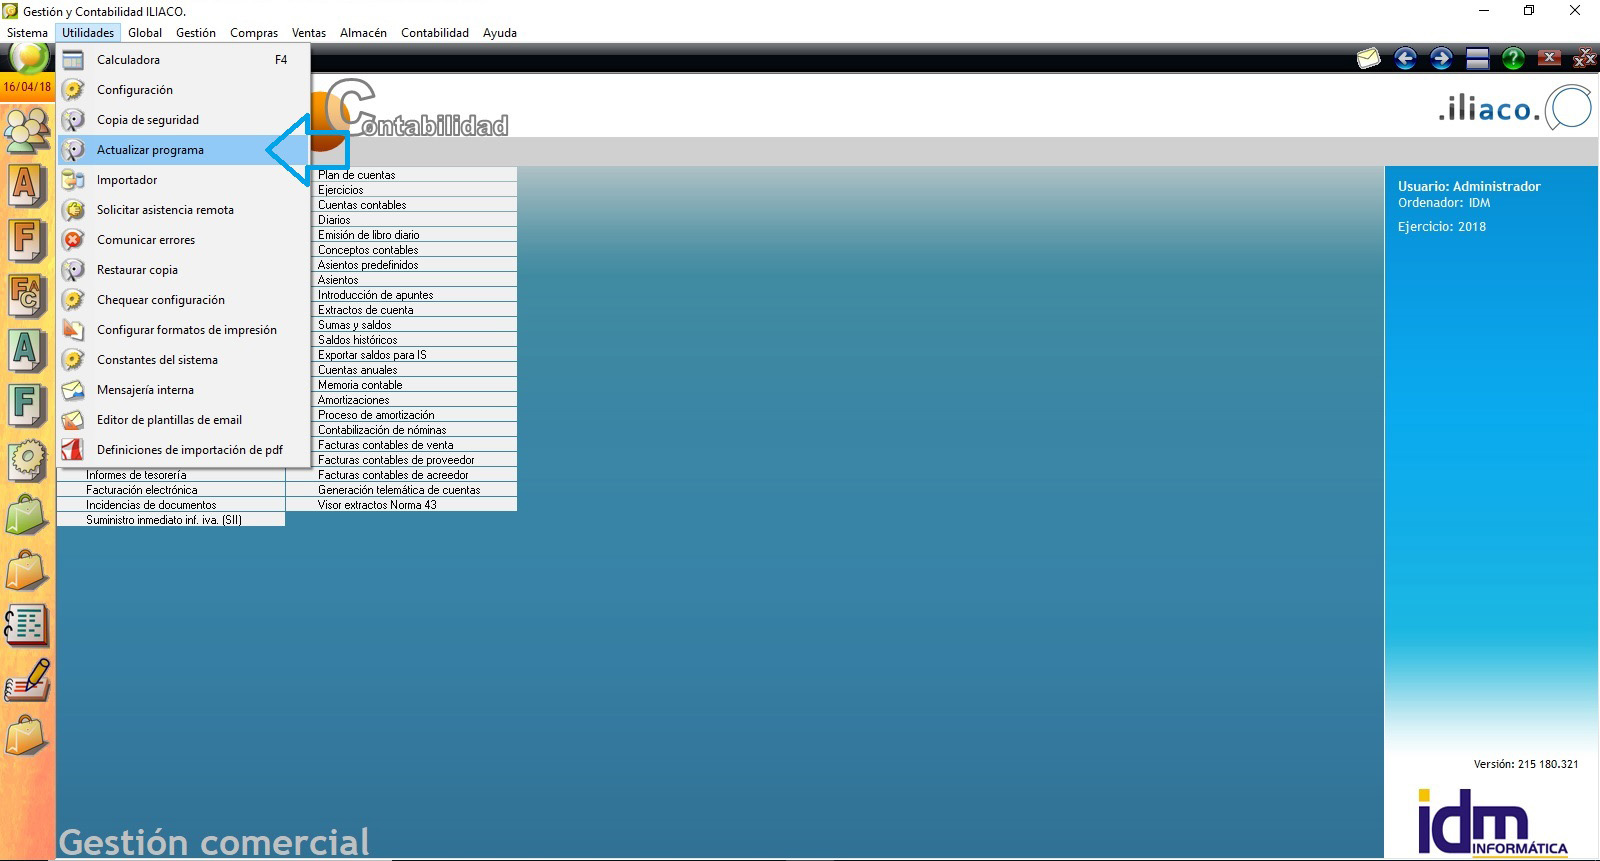Click Emisión de libro diario
The image size is (1600, 861).
(x=414, y=235)
